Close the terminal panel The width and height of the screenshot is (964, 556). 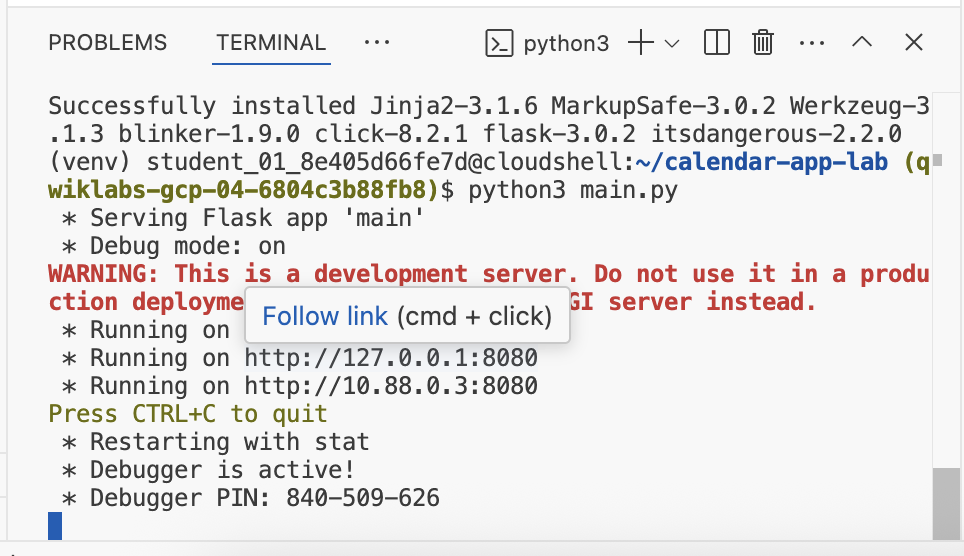coord(913,43)
